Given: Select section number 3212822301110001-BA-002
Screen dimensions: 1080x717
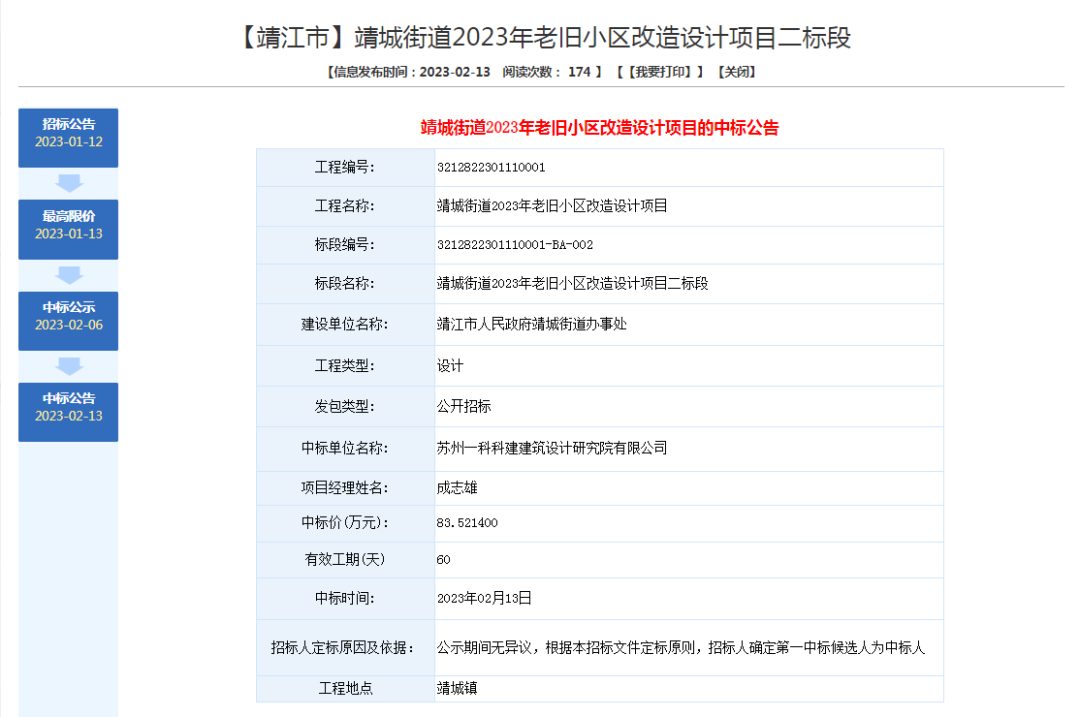Looking at the screenshot, I should click(x=515, y=245).
